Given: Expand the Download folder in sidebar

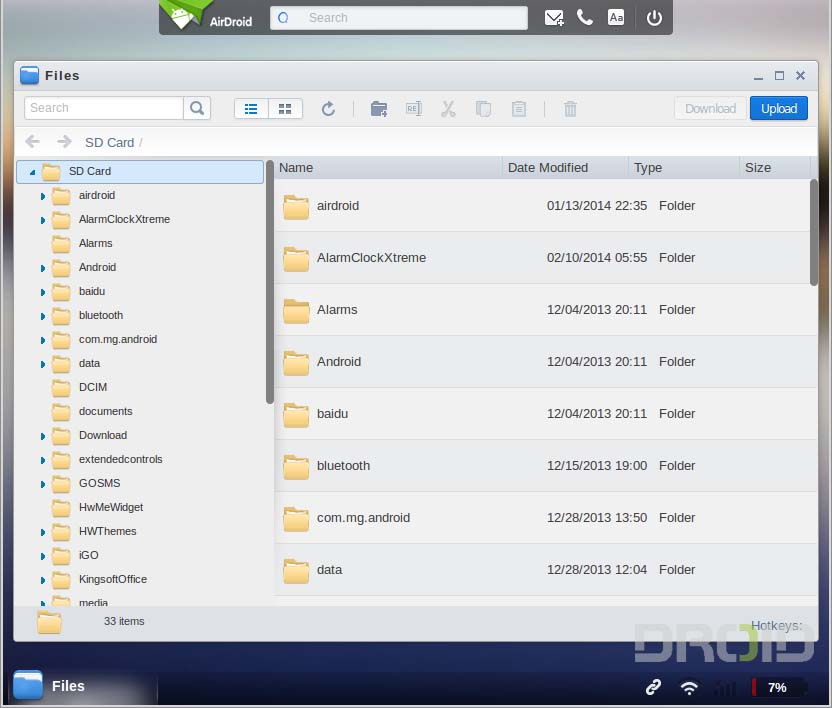Looking at the screenshot, I should tap(42, 436).
